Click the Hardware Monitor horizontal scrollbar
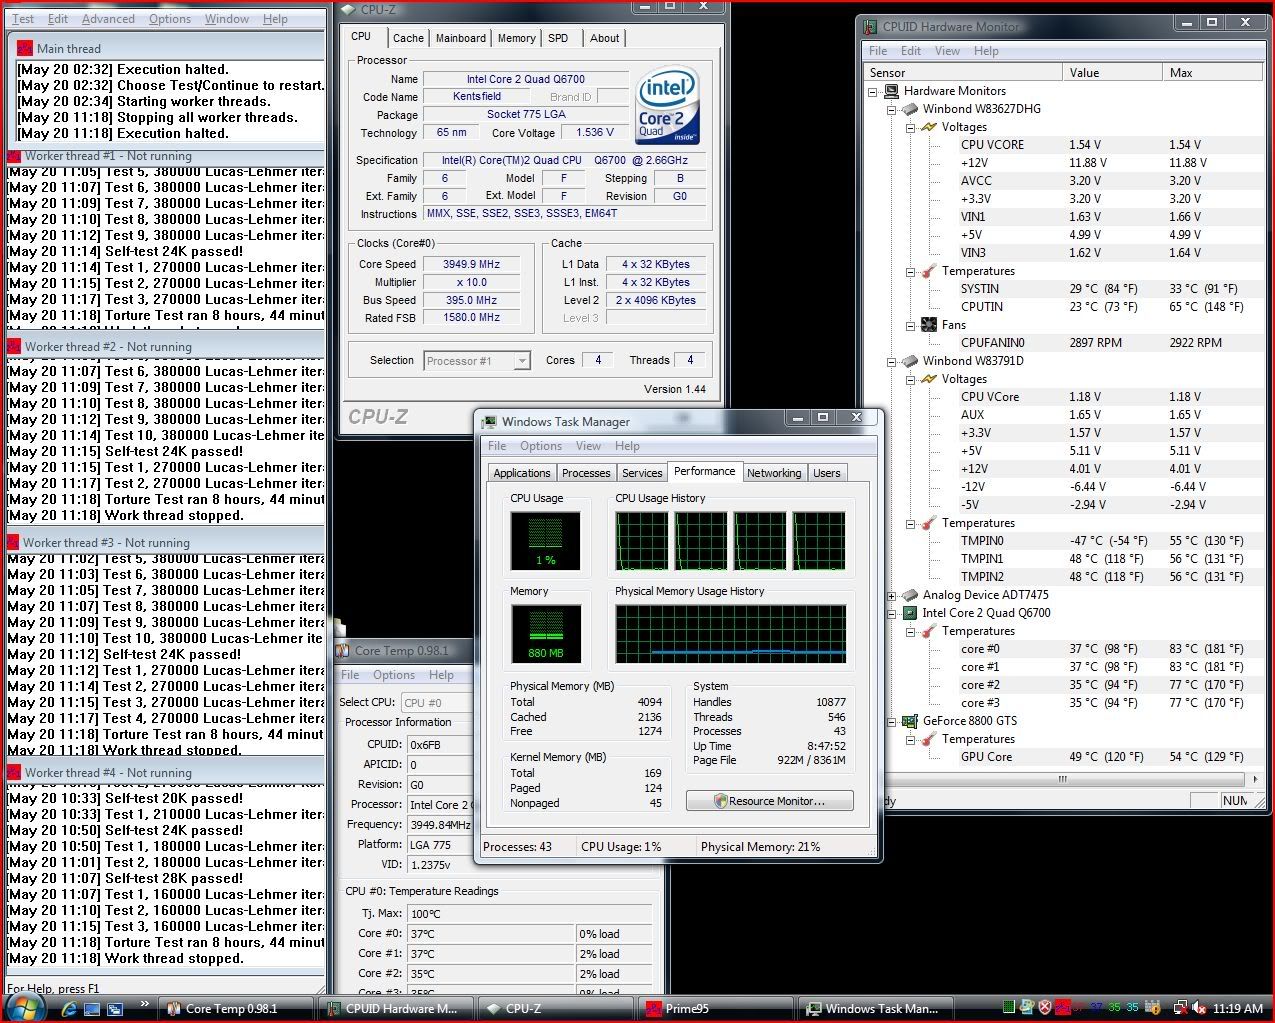The image size is (1275, 1023). pyautogui.click(x=1061, y=778)
